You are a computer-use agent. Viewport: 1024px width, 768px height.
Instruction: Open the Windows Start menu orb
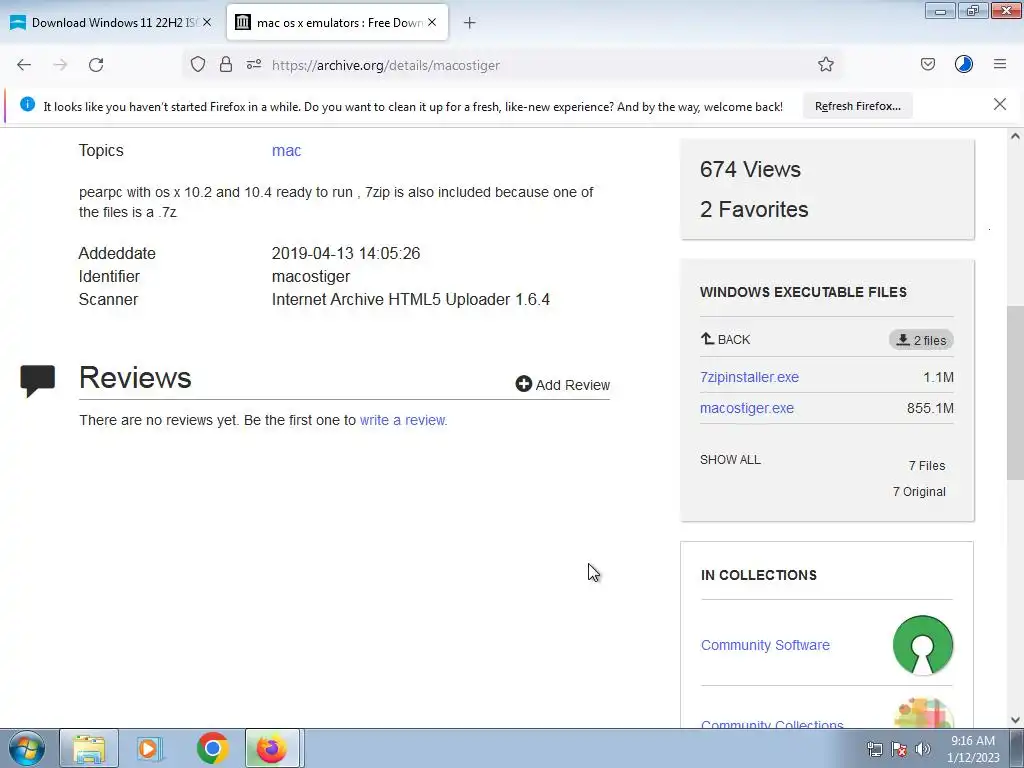(27, 748)
